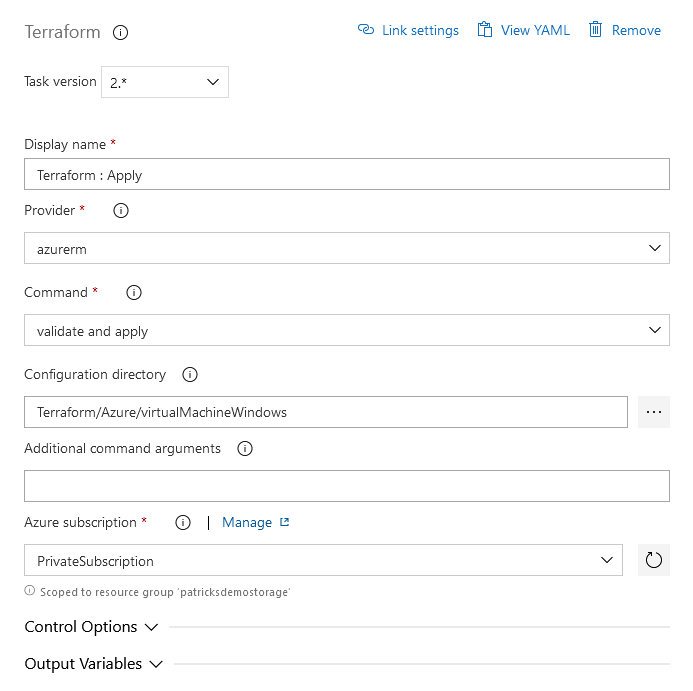Click the info icon beside scoped resource group note
Image resolution: width=693 pixels, height=691 pixels.
click(x=30, y=591)
